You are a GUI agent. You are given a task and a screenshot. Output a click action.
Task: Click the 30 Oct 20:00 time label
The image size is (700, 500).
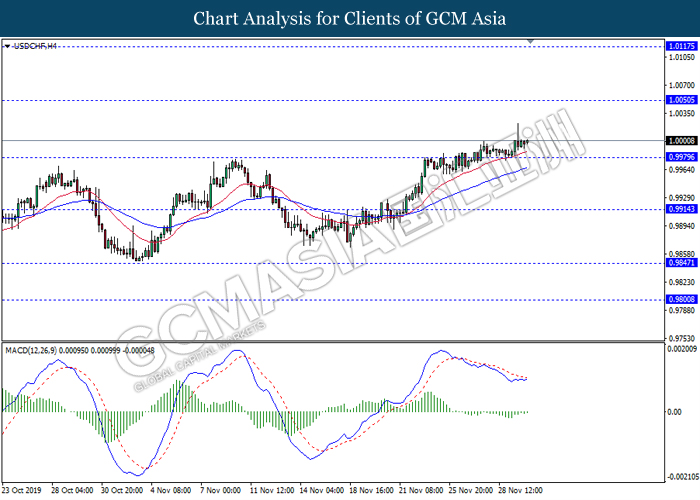pos(121,490)
